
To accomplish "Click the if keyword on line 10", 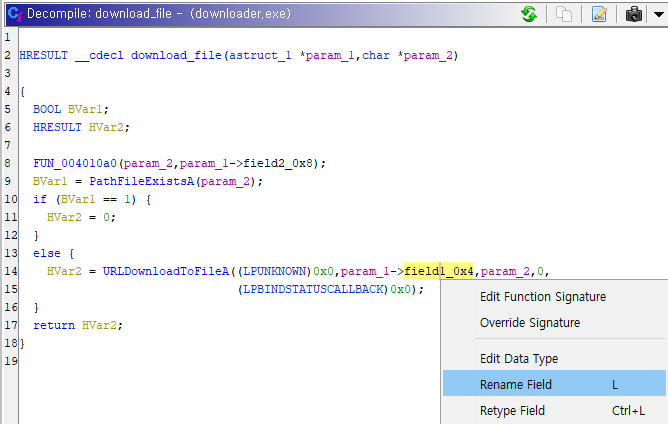I will click(40, 199).
